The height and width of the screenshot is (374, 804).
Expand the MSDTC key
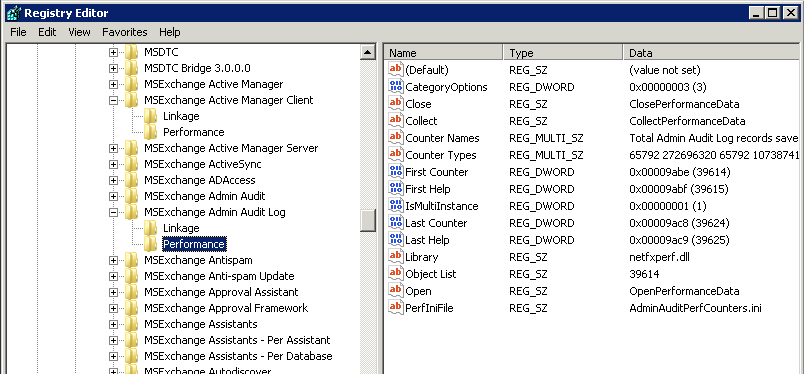click(x=113, y=52)
